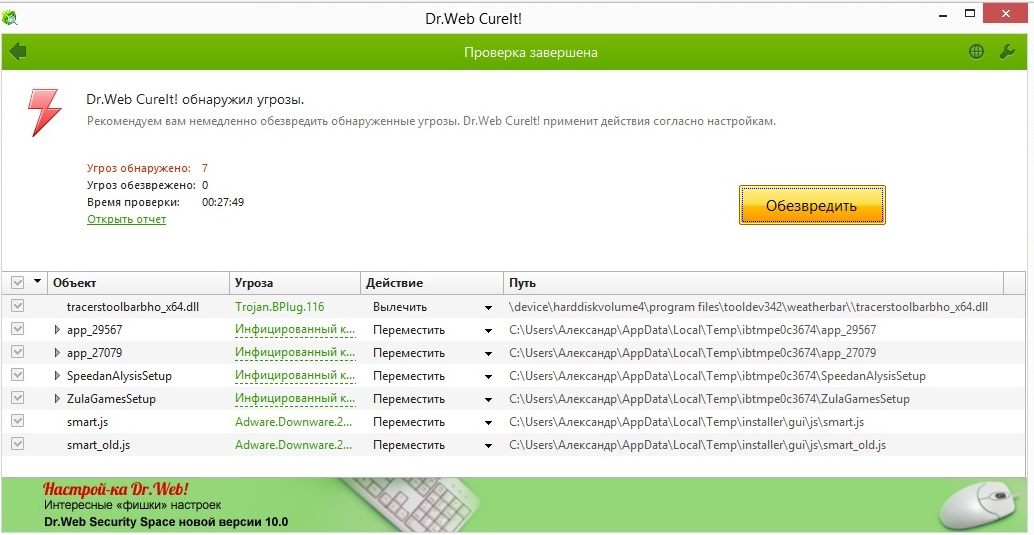
Task: Open action dropdown for smart.js
Action: coord(488,423)
